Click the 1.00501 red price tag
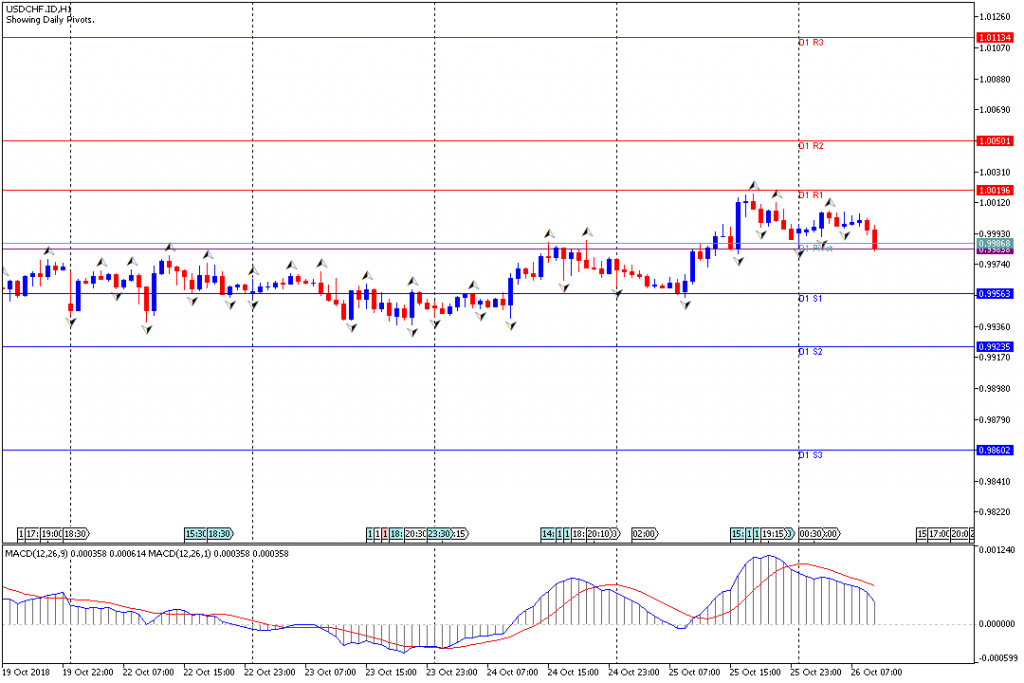This screenshot has width=1024, height=683. (x=996, y=141)
